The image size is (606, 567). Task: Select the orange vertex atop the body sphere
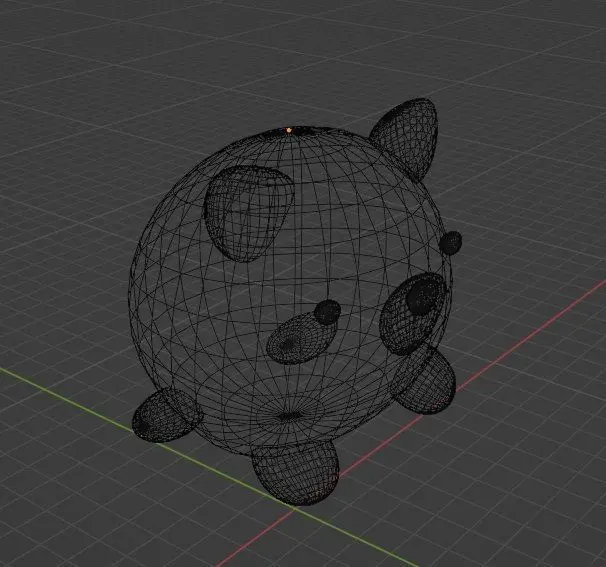(x=289, y=130)
